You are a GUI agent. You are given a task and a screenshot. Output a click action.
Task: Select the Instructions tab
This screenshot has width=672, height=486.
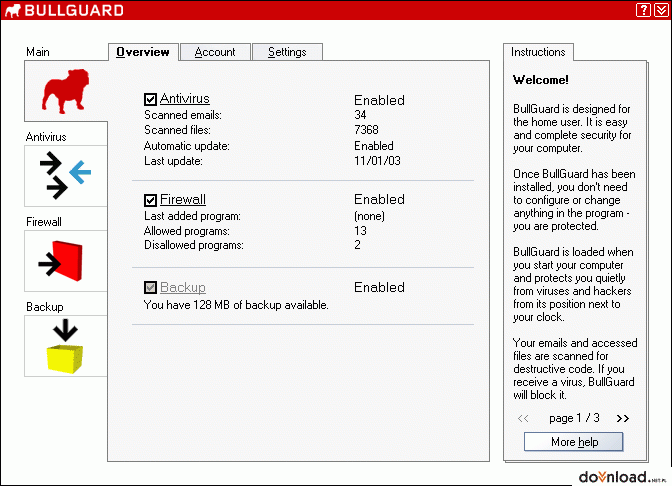coord(538,52)
